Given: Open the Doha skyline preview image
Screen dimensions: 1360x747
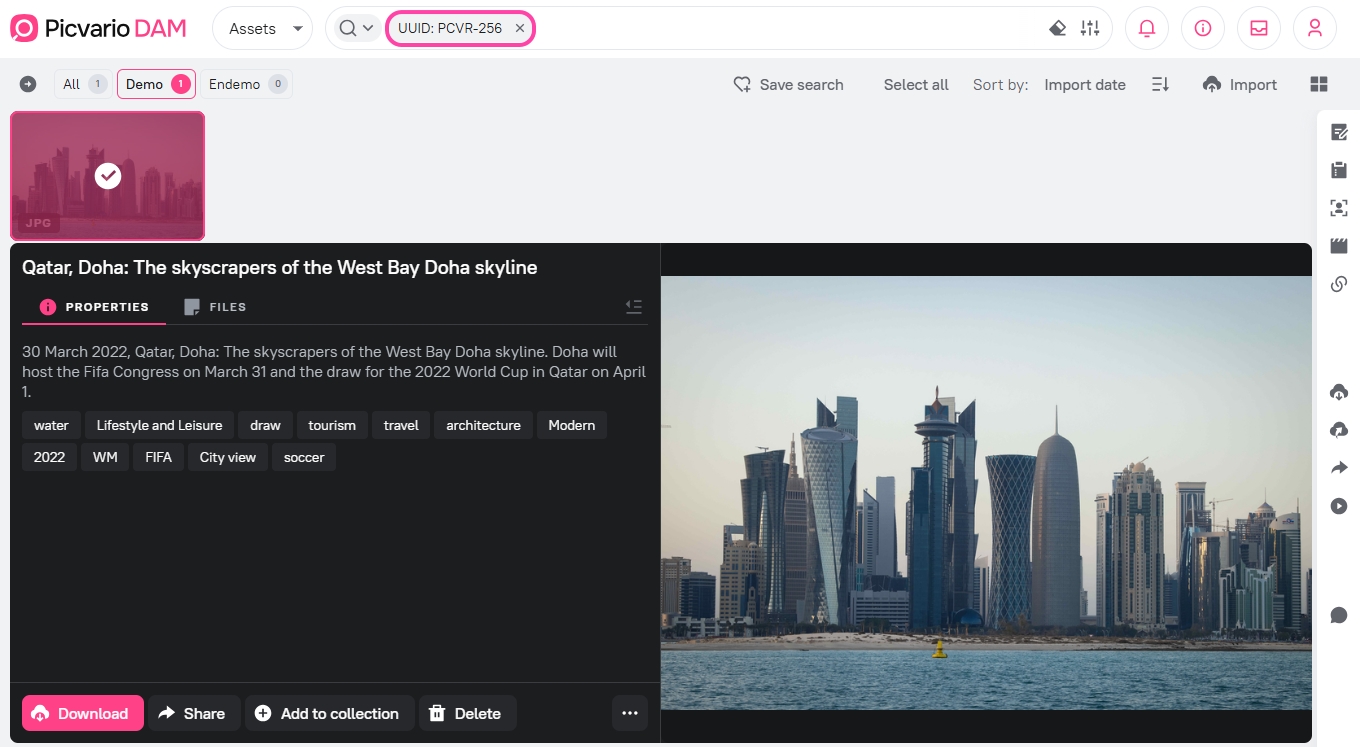Looking at the screenshot, I should [x=986, y=493].
